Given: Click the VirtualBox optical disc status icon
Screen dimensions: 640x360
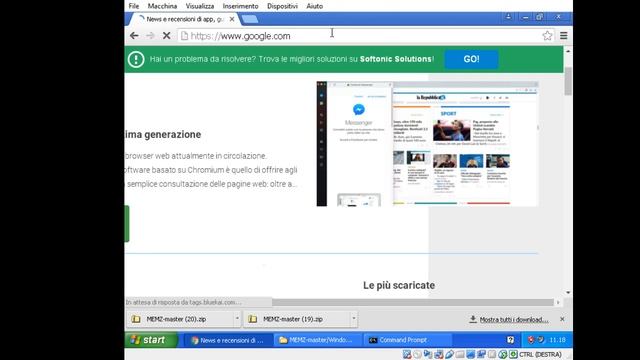Looking at the screenshot, I should (417, 354).
